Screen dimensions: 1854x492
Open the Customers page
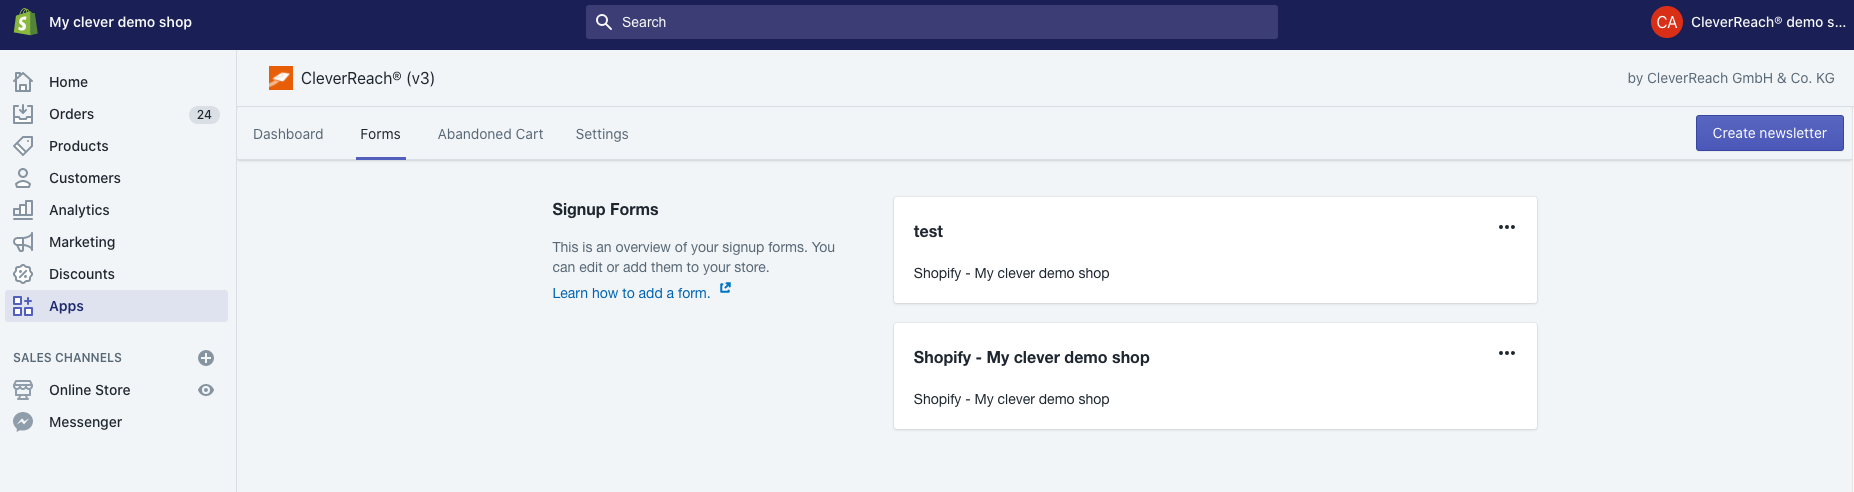click(84, 178)
